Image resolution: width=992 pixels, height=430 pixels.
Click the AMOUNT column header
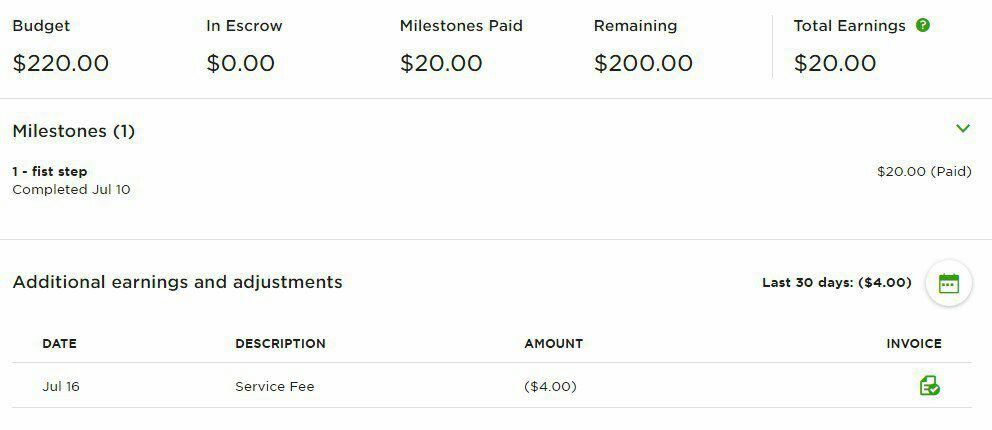(x=554, y=343)
